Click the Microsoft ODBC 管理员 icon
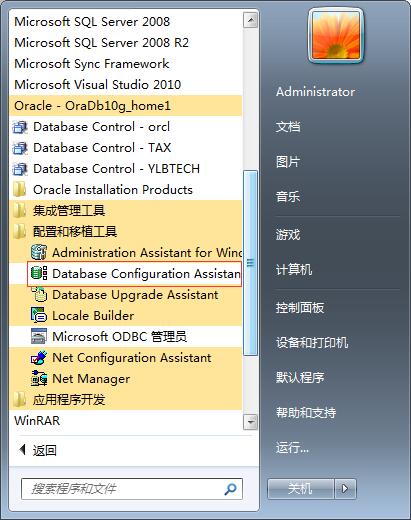 tap(39, 336)
